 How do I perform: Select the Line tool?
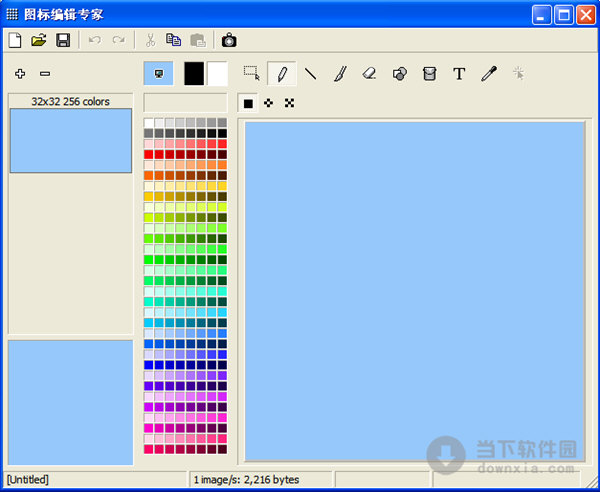pyautogui.click(x=310, y=73)
